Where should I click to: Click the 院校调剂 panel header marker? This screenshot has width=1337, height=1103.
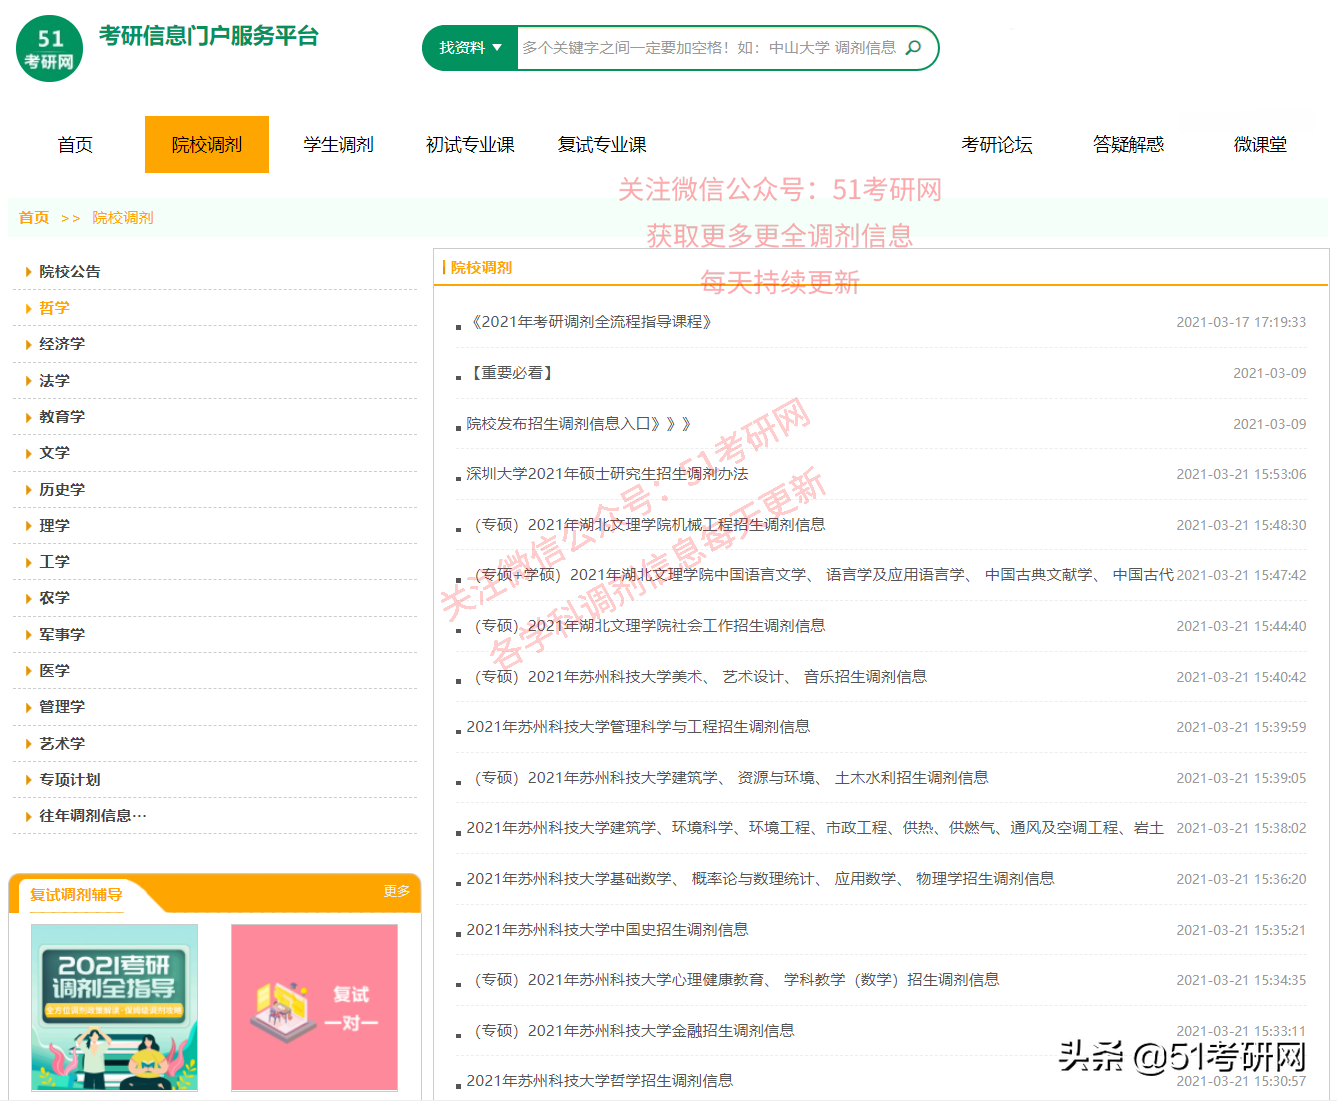point(443,267)
